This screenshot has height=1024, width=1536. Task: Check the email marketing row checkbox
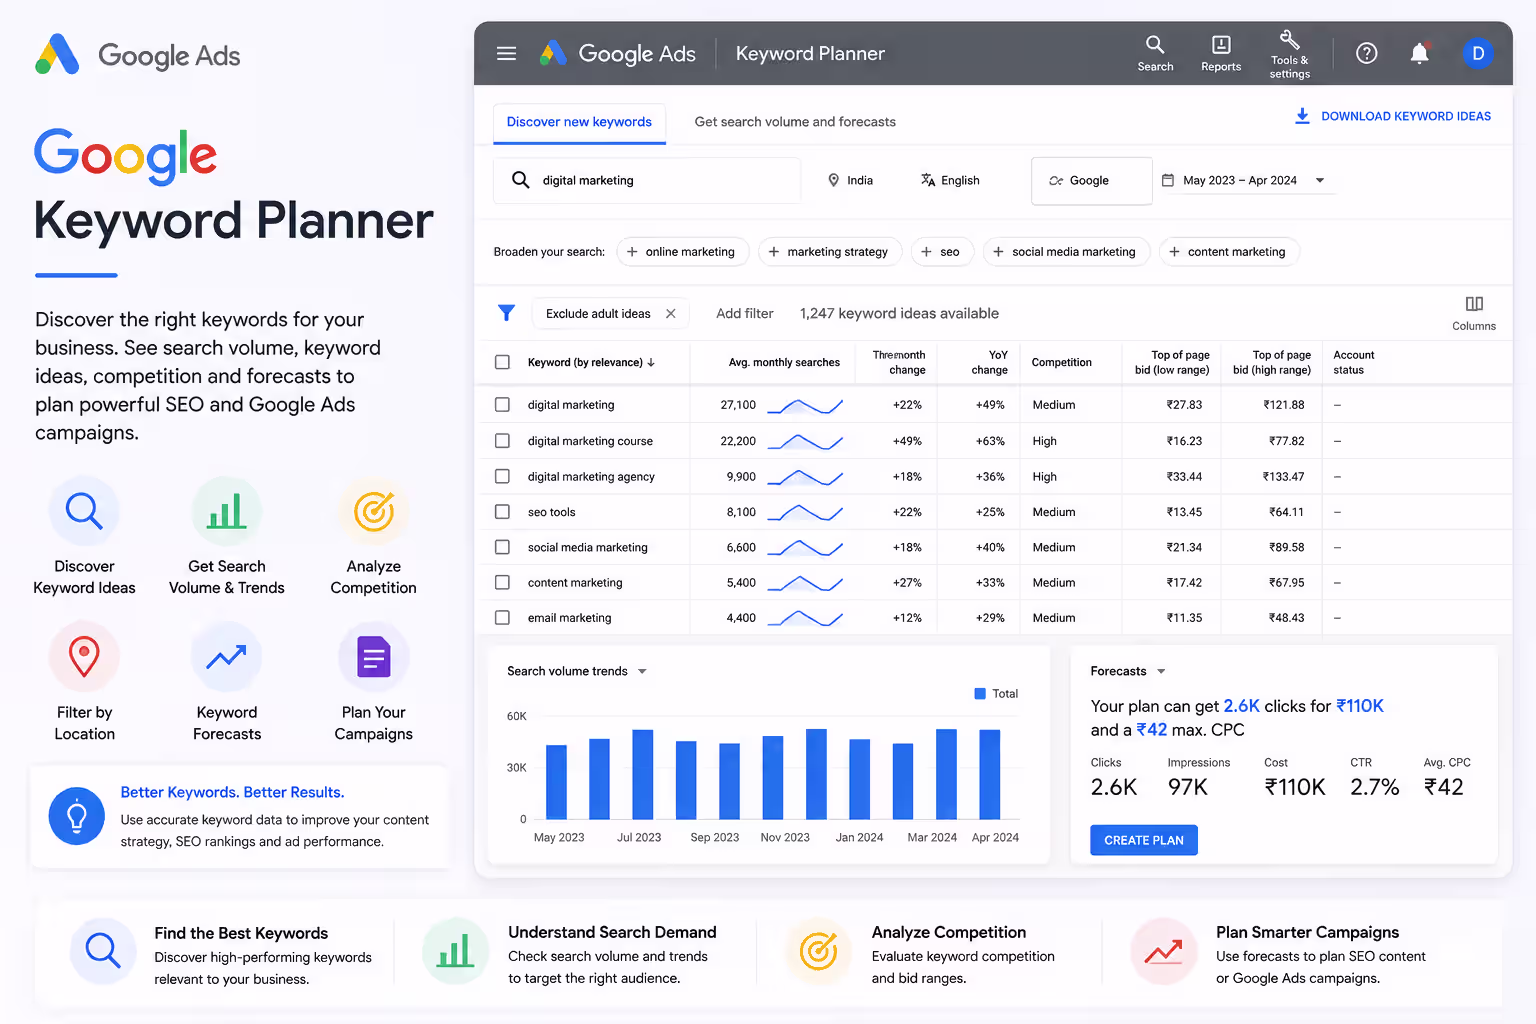coord(502,618)
